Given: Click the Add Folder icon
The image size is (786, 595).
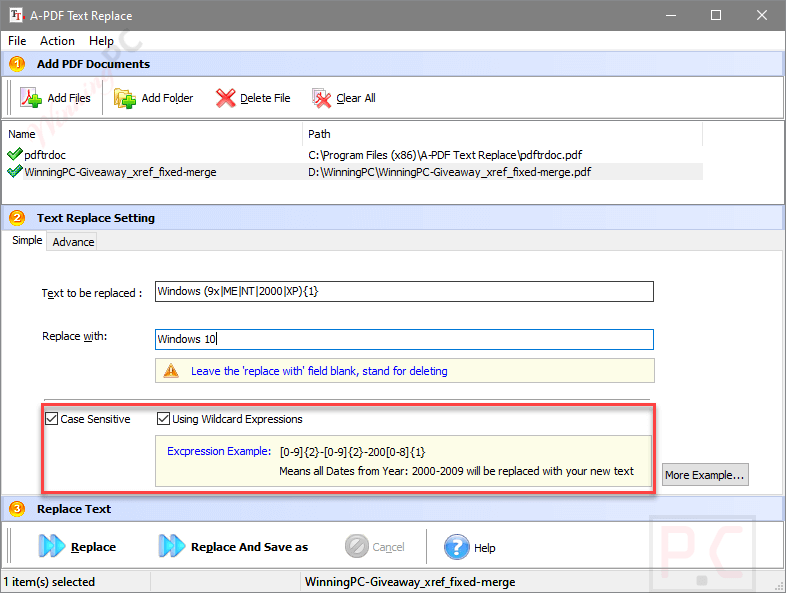Looking at the screenshot, I should pos(124,98).
